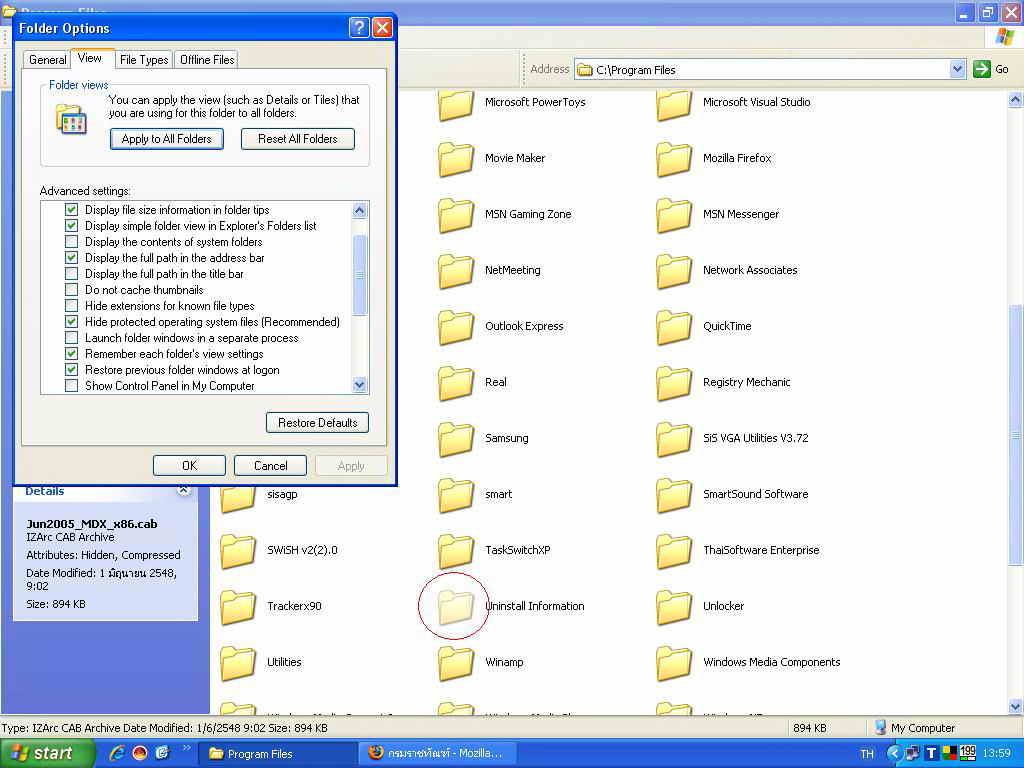Screen dimensions: 1024x768
Task: Select the MSN Messenger folder icon
Action: (673, 216)
